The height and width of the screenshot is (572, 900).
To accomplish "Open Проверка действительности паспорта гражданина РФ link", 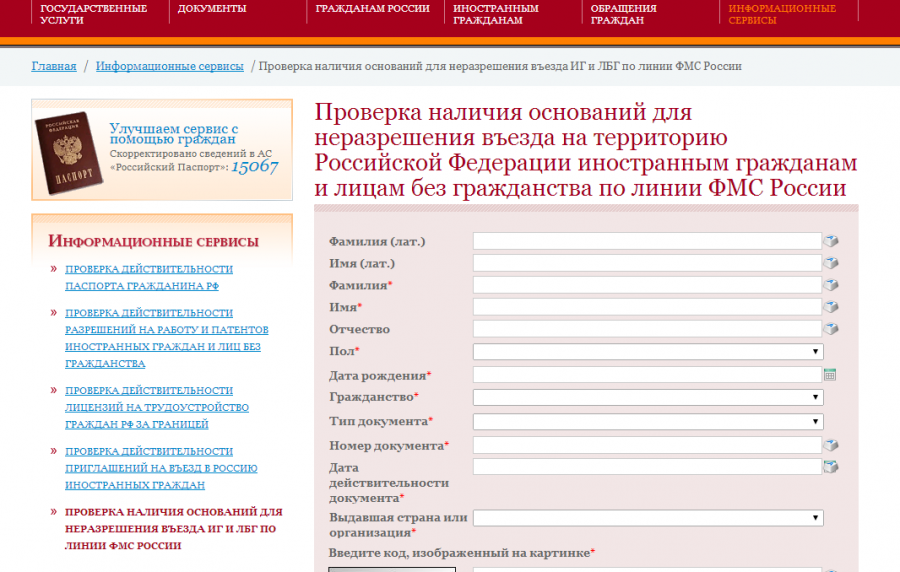I will (149, 277).
